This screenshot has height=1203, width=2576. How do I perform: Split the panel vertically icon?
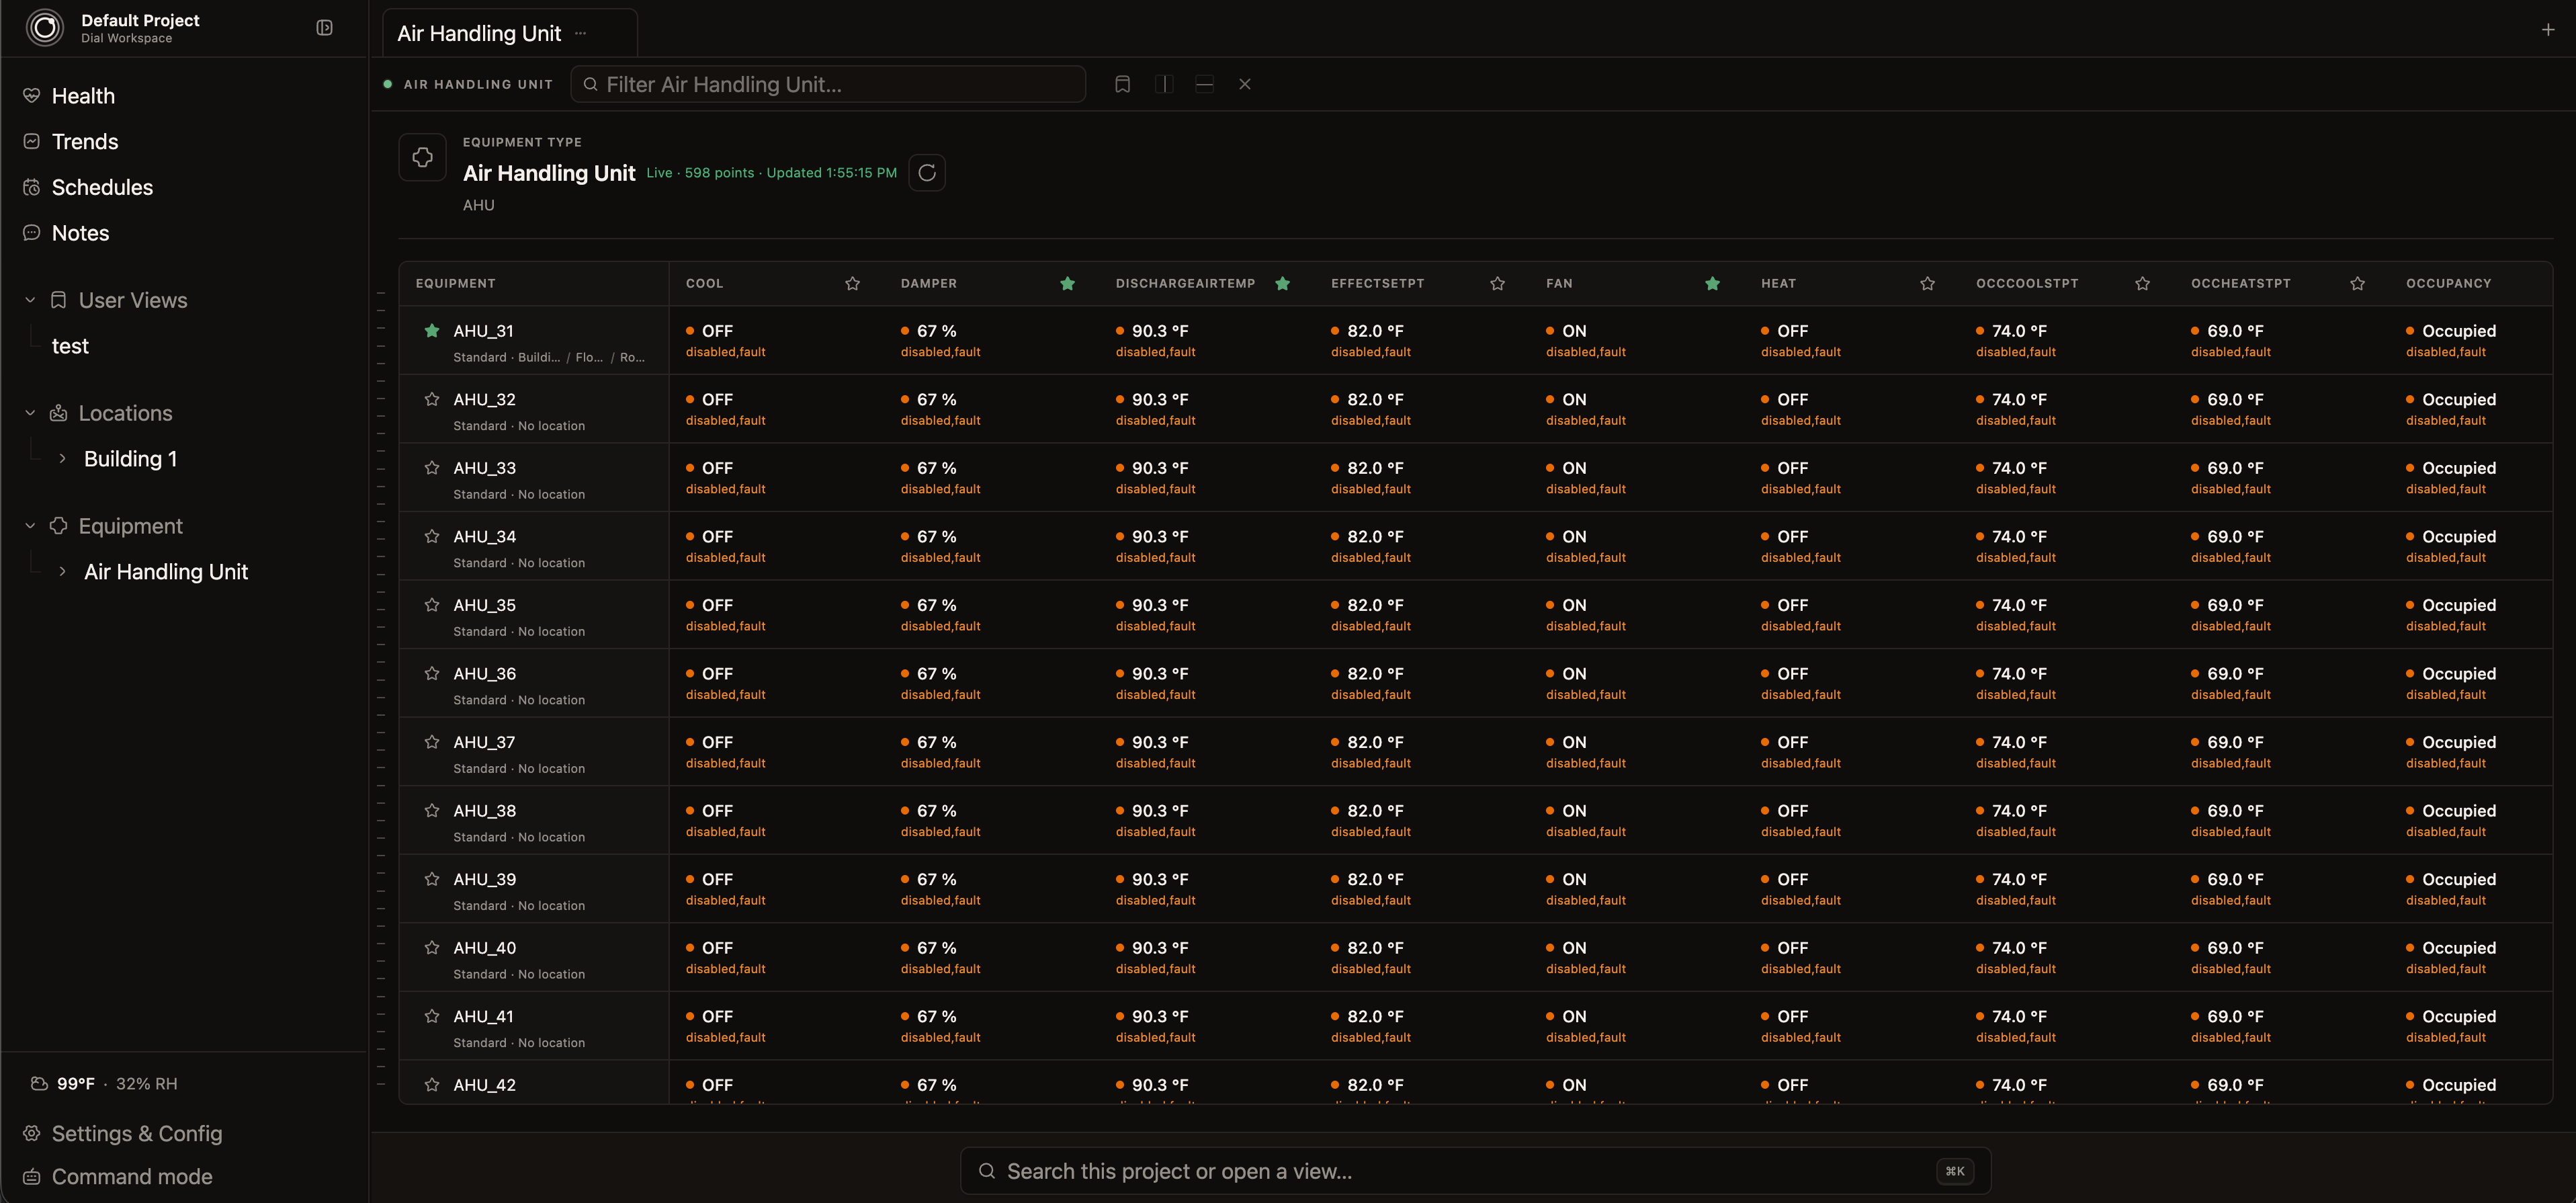pos(1164,84)
